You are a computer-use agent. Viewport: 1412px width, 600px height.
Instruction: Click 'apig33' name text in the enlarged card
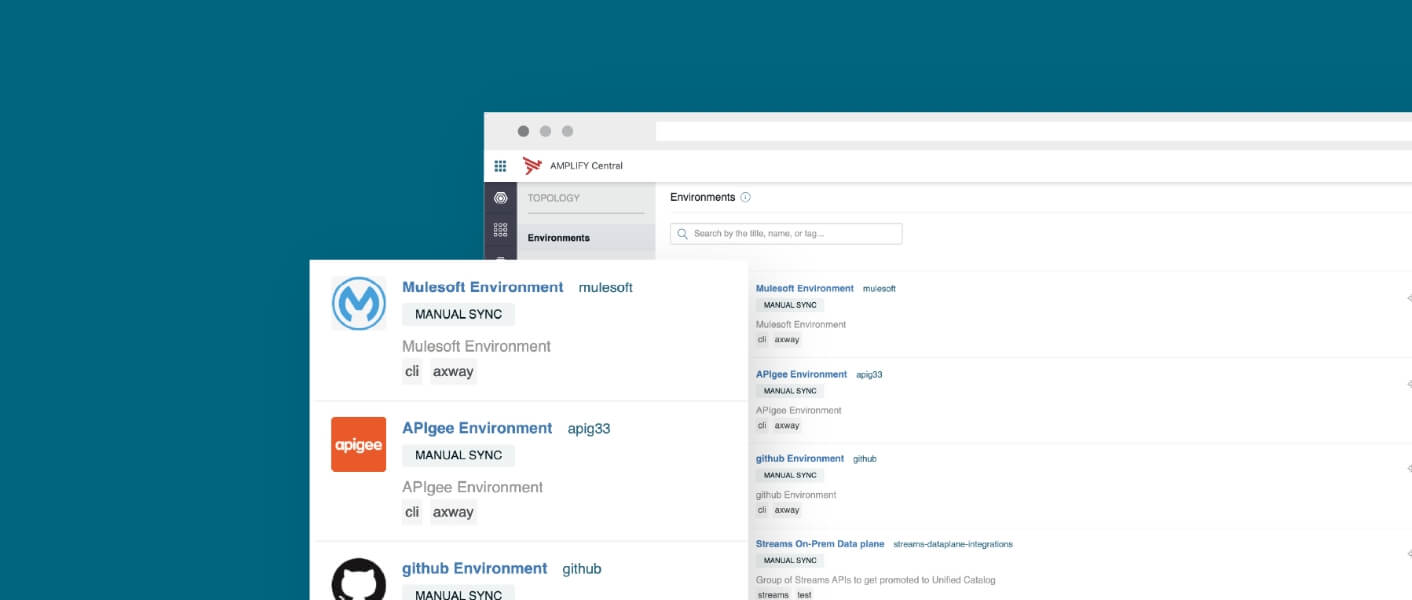pos(589,428)
